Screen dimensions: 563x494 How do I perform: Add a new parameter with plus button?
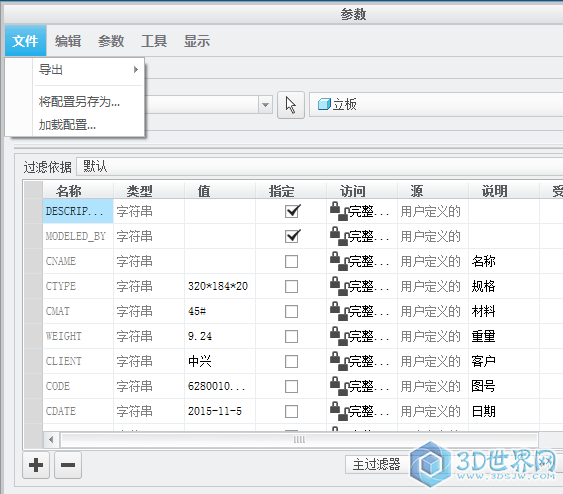coord(36,465)
